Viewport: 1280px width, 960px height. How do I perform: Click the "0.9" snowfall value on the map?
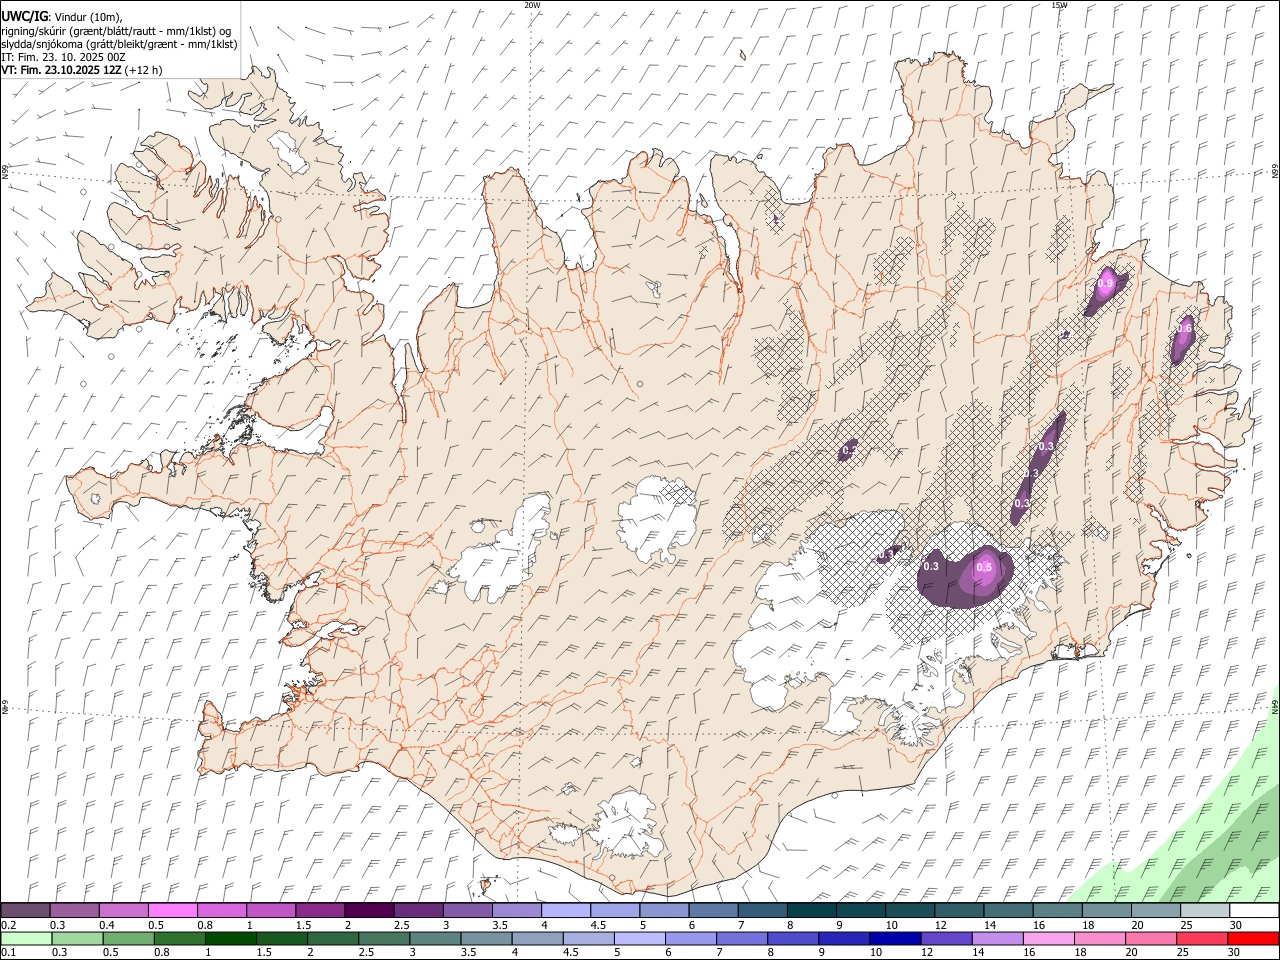(x=1105, y=284)
